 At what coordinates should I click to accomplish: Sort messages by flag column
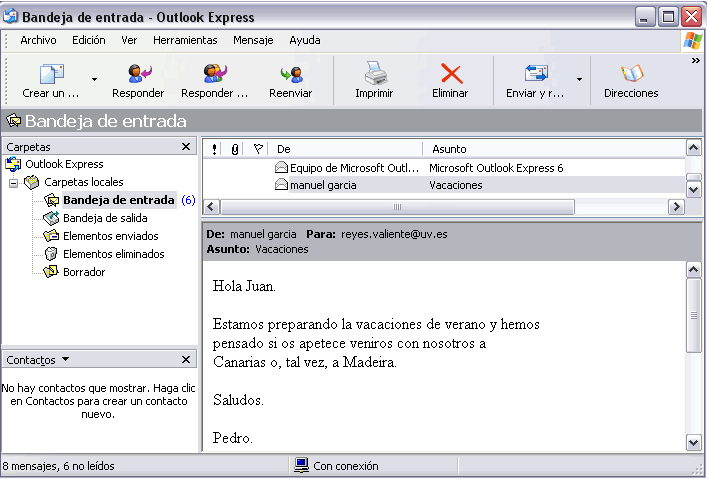point(258,149)
